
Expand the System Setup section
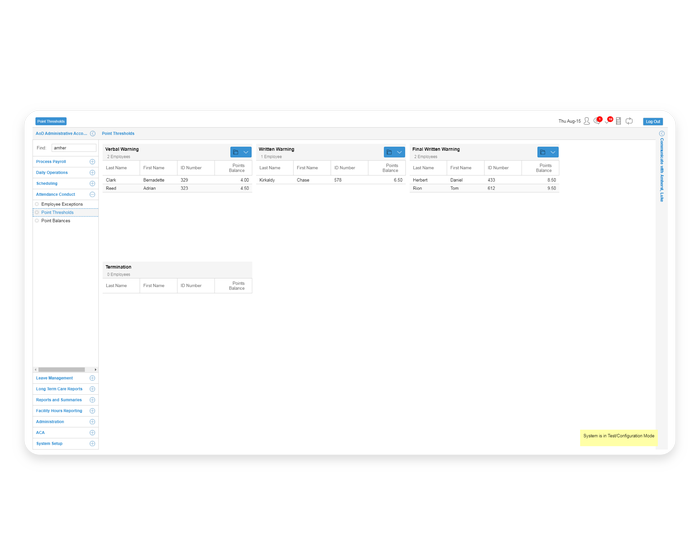tap(92, 444)
